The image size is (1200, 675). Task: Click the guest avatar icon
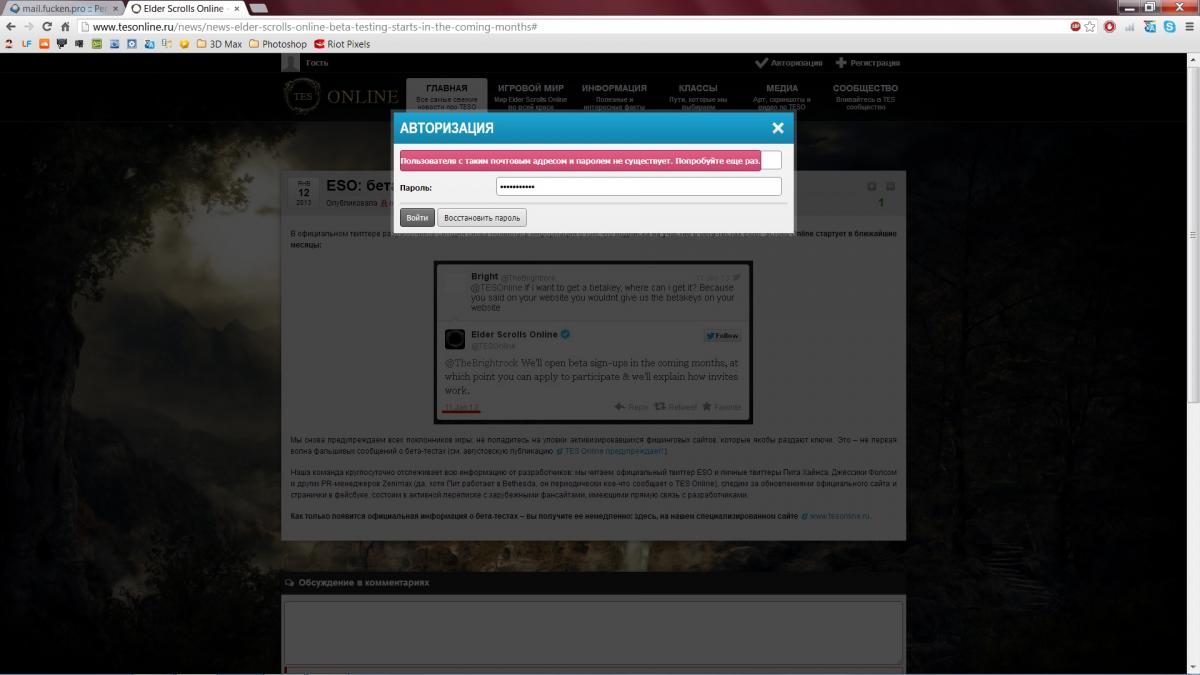[x=291, y=63]
